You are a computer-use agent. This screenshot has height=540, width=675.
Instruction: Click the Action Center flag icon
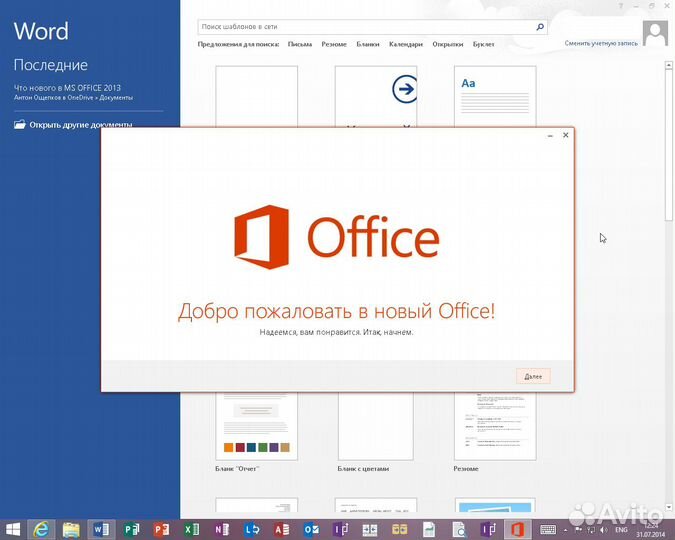579,530
